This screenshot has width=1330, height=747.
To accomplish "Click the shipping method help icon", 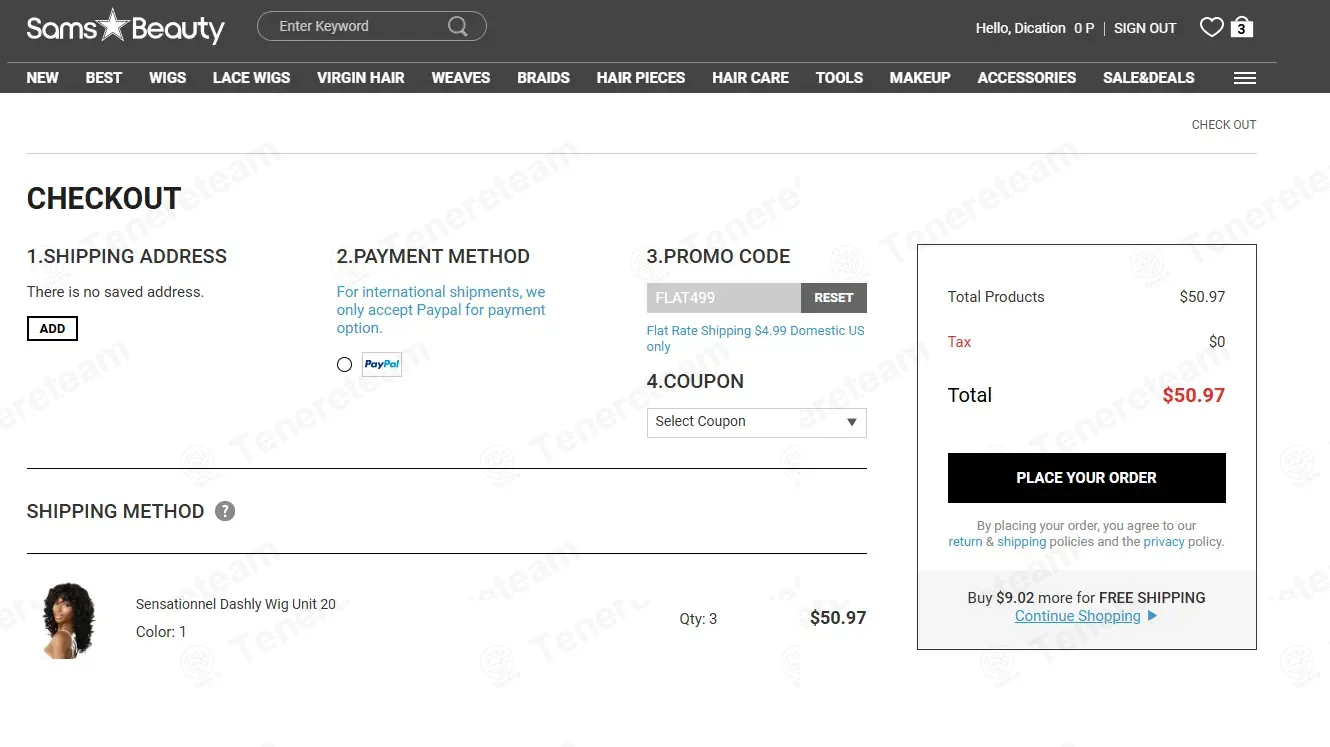I will click(x=225, y=511).
